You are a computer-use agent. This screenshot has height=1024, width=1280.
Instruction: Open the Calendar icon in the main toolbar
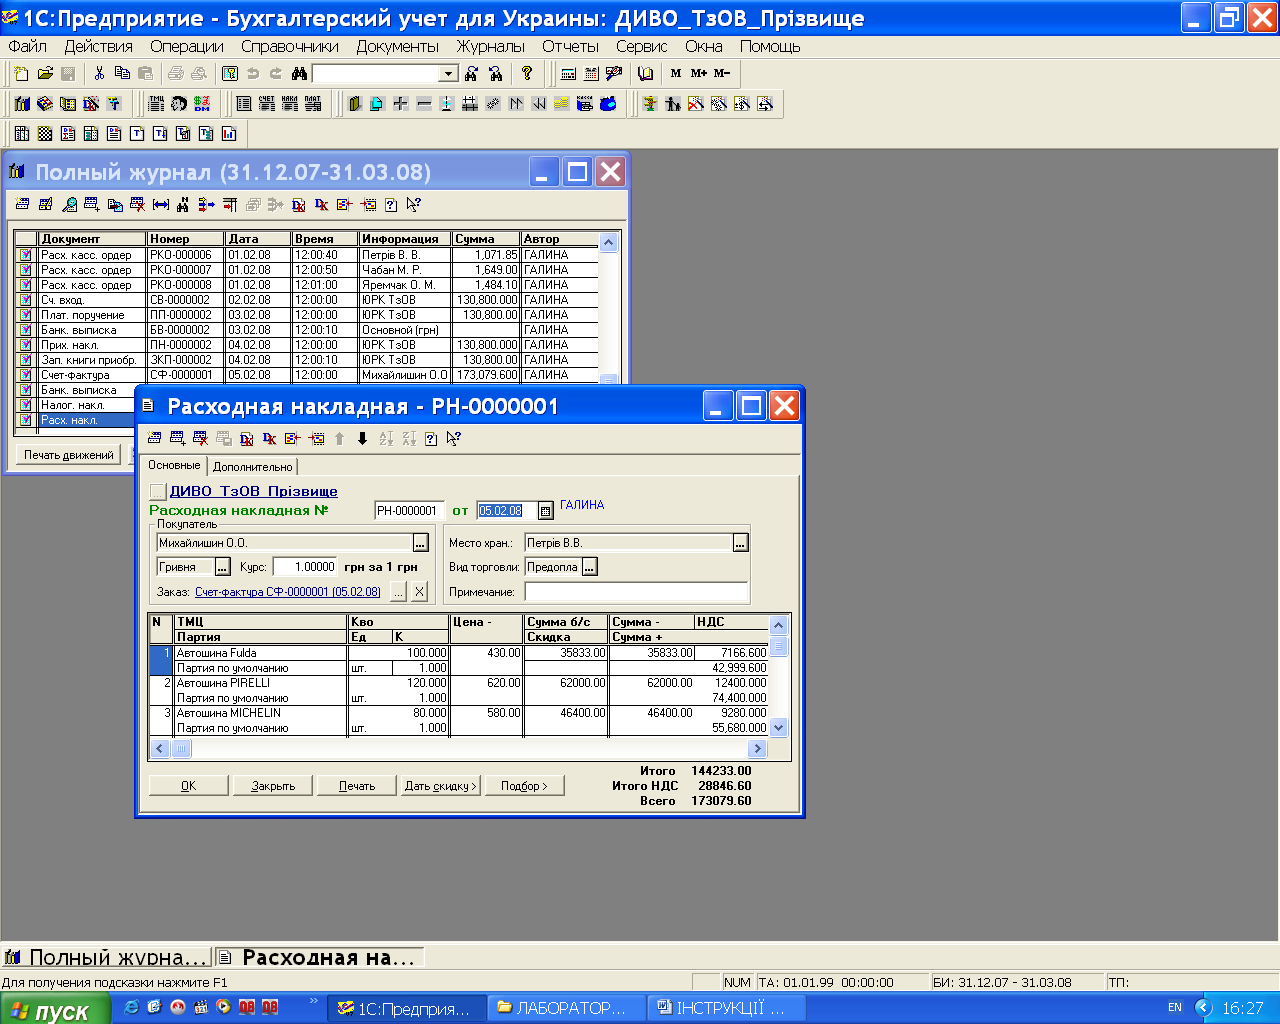591,73
